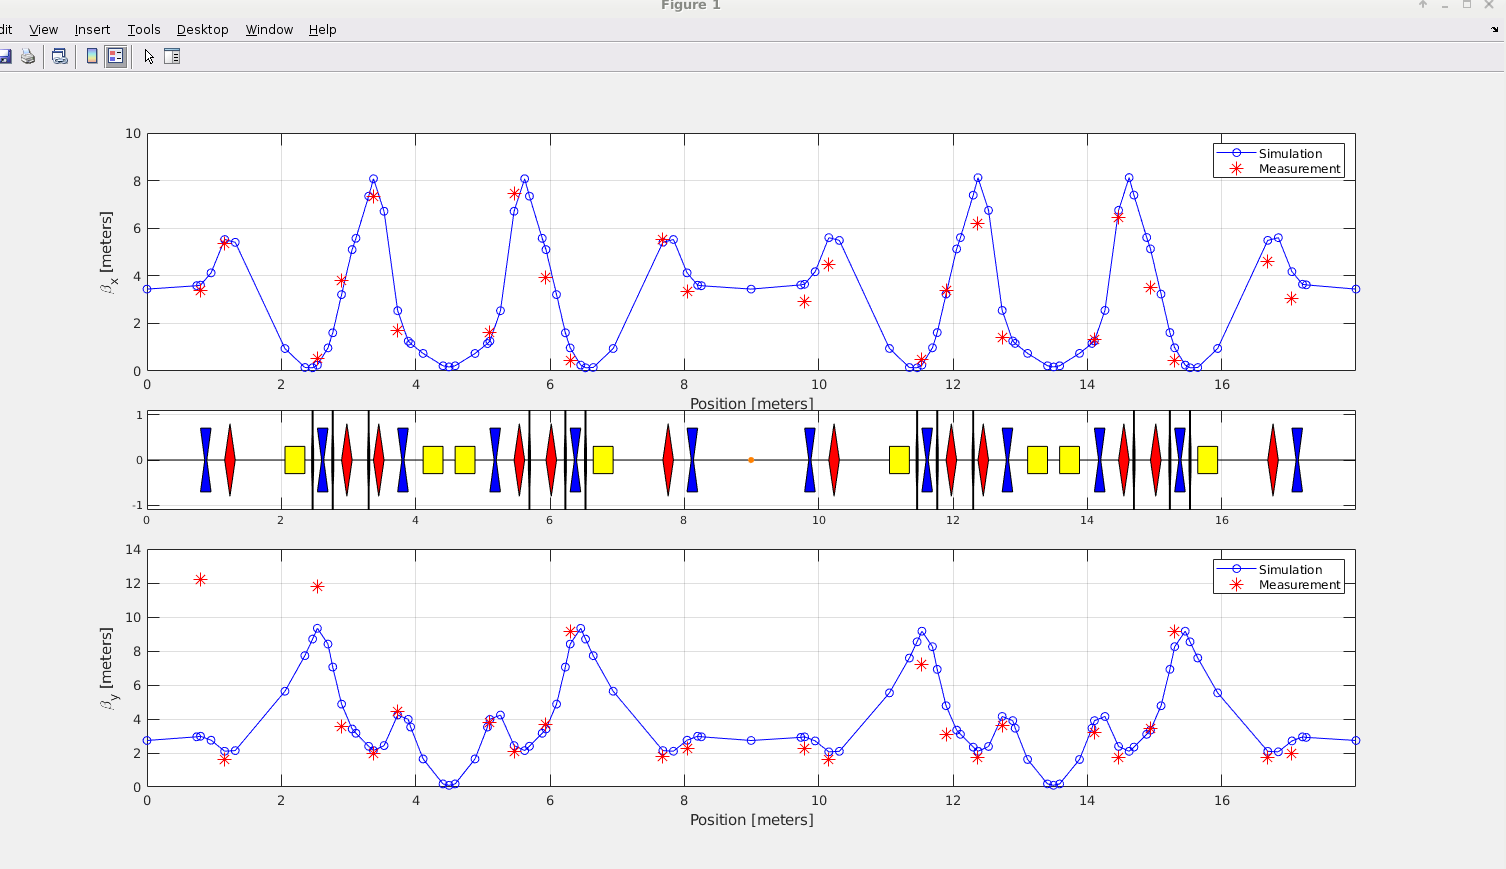Open the Window menu

pos(269,29)
